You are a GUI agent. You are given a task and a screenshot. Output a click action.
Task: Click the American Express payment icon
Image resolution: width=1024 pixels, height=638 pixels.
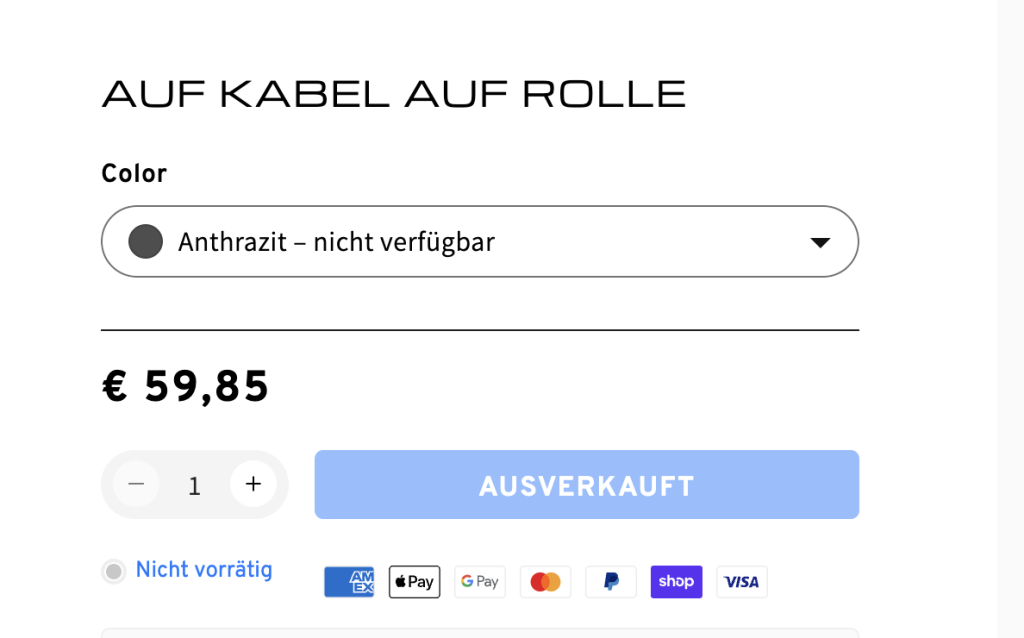pyautogui.click(x=349, y=582)
